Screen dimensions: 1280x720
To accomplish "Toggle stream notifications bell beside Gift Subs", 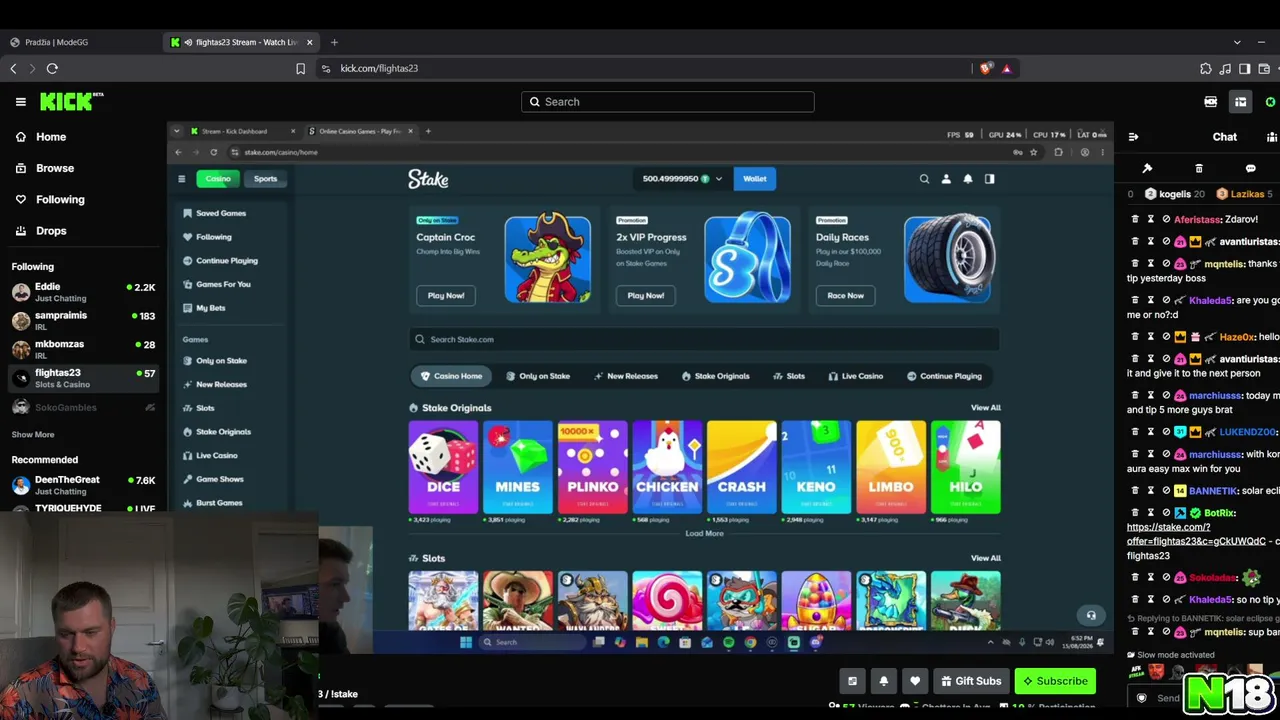I will [x=883, y=681].
